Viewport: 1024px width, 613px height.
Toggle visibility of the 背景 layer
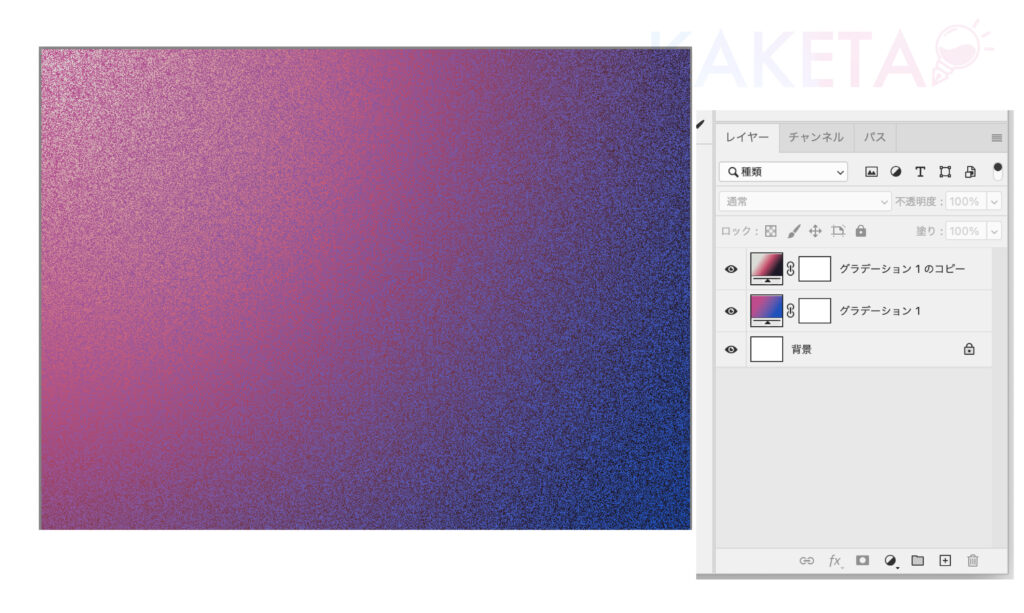731,350
